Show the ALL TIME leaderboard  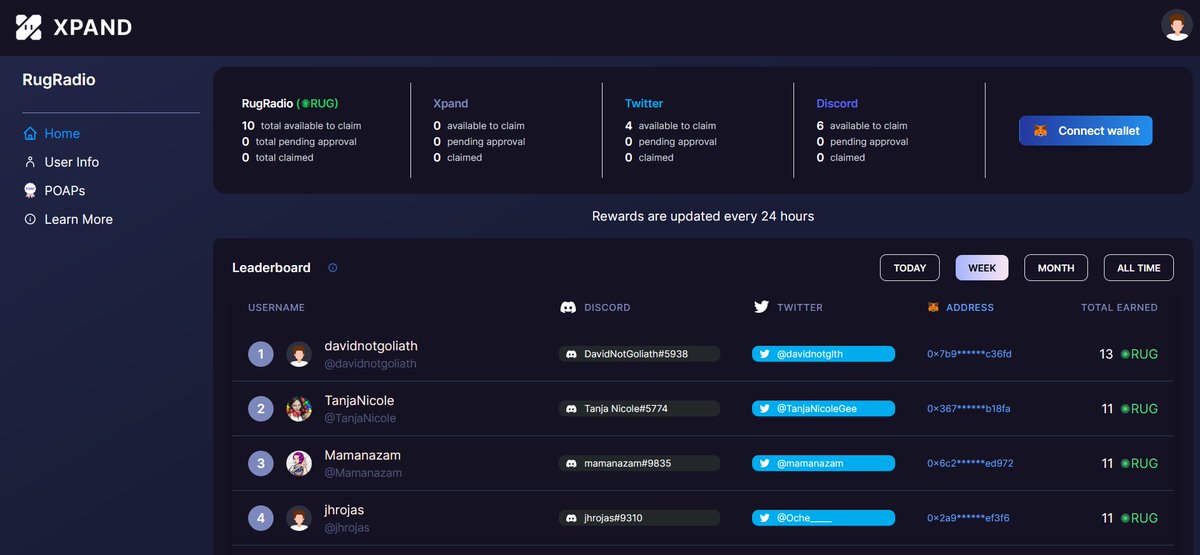tap(1139, 268)
